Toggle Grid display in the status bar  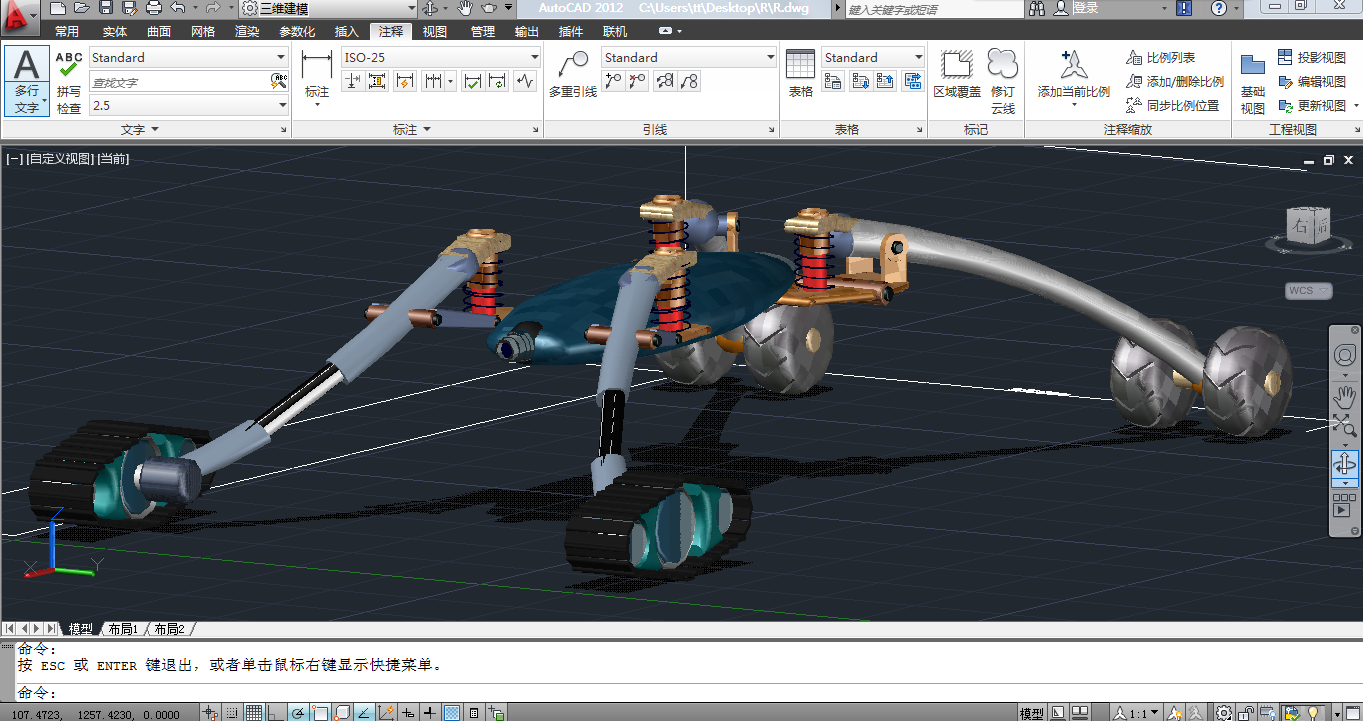coord(254,712)
